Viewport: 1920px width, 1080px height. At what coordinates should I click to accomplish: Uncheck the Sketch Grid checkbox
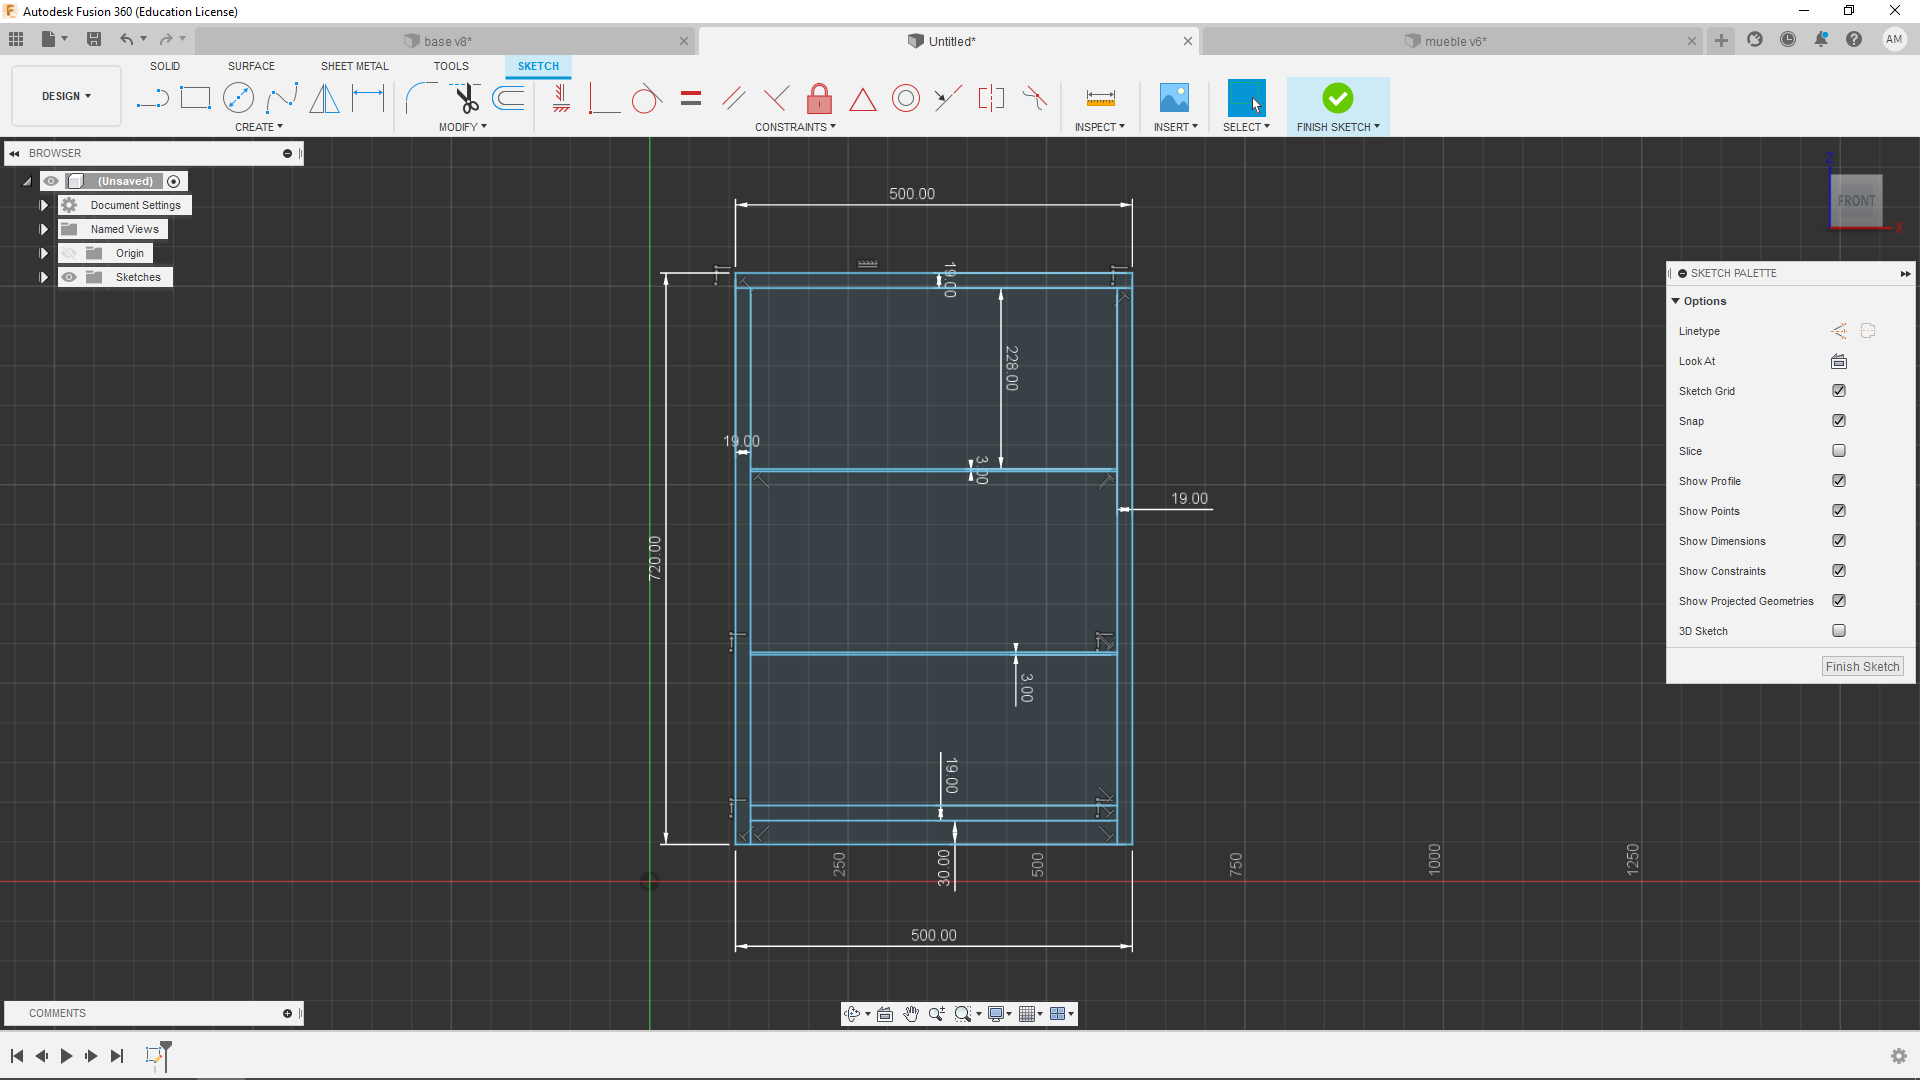point(1838,391)
